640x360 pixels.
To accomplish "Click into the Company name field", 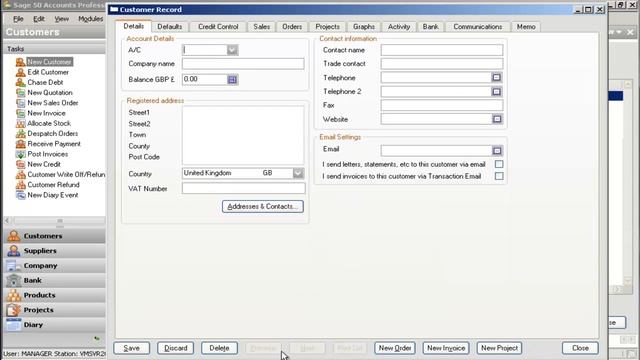I will pos(243,64).
